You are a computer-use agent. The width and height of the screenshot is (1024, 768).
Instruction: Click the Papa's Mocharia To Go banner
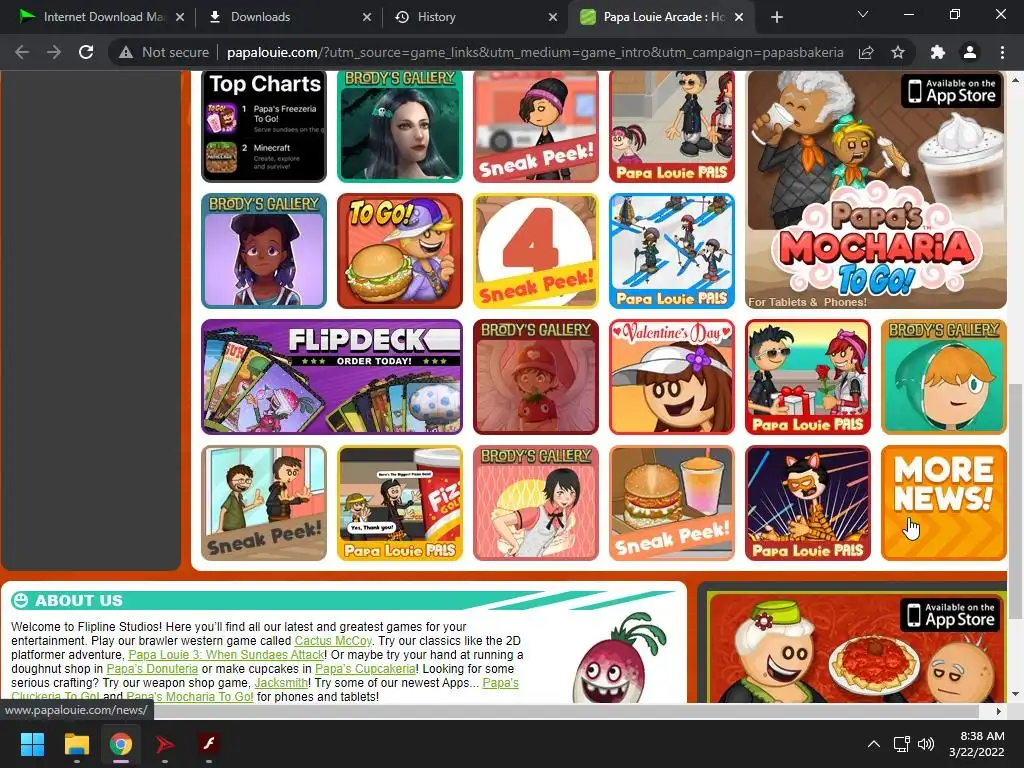pyautogui.click(x=875, y=189)
